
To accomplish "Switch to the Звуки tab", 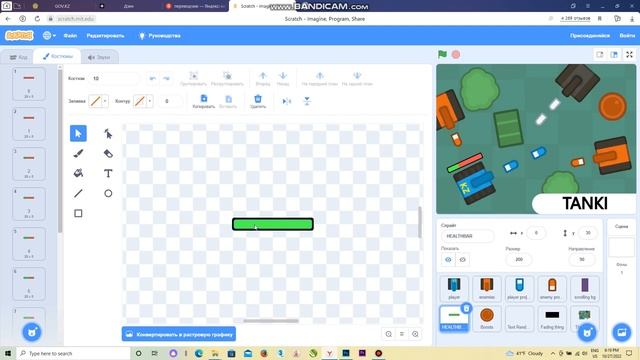I will point(99,57).
